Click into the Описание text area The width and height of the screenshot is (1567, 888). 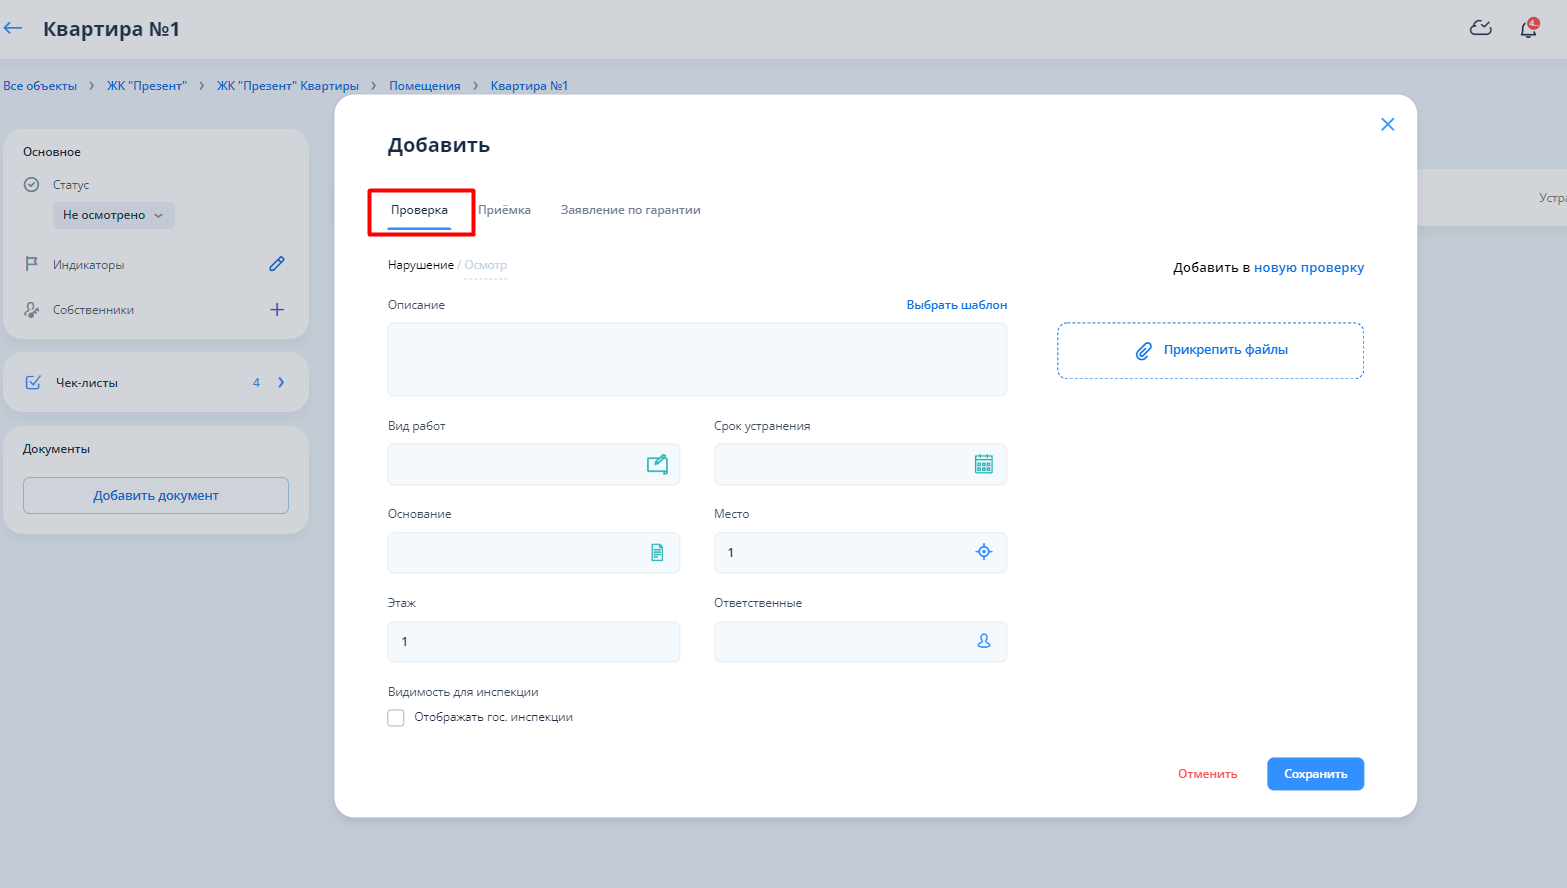697,359
